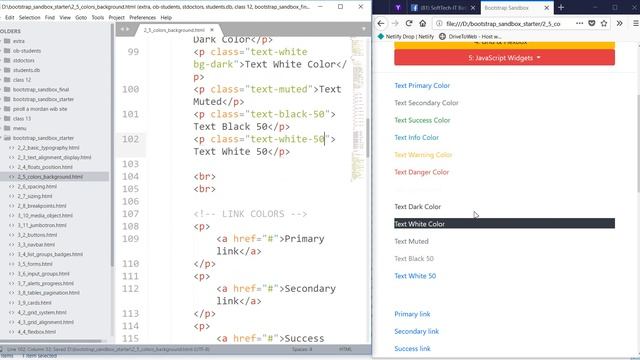Open 3_5_forms.html in sidebar

click(35, 264)
